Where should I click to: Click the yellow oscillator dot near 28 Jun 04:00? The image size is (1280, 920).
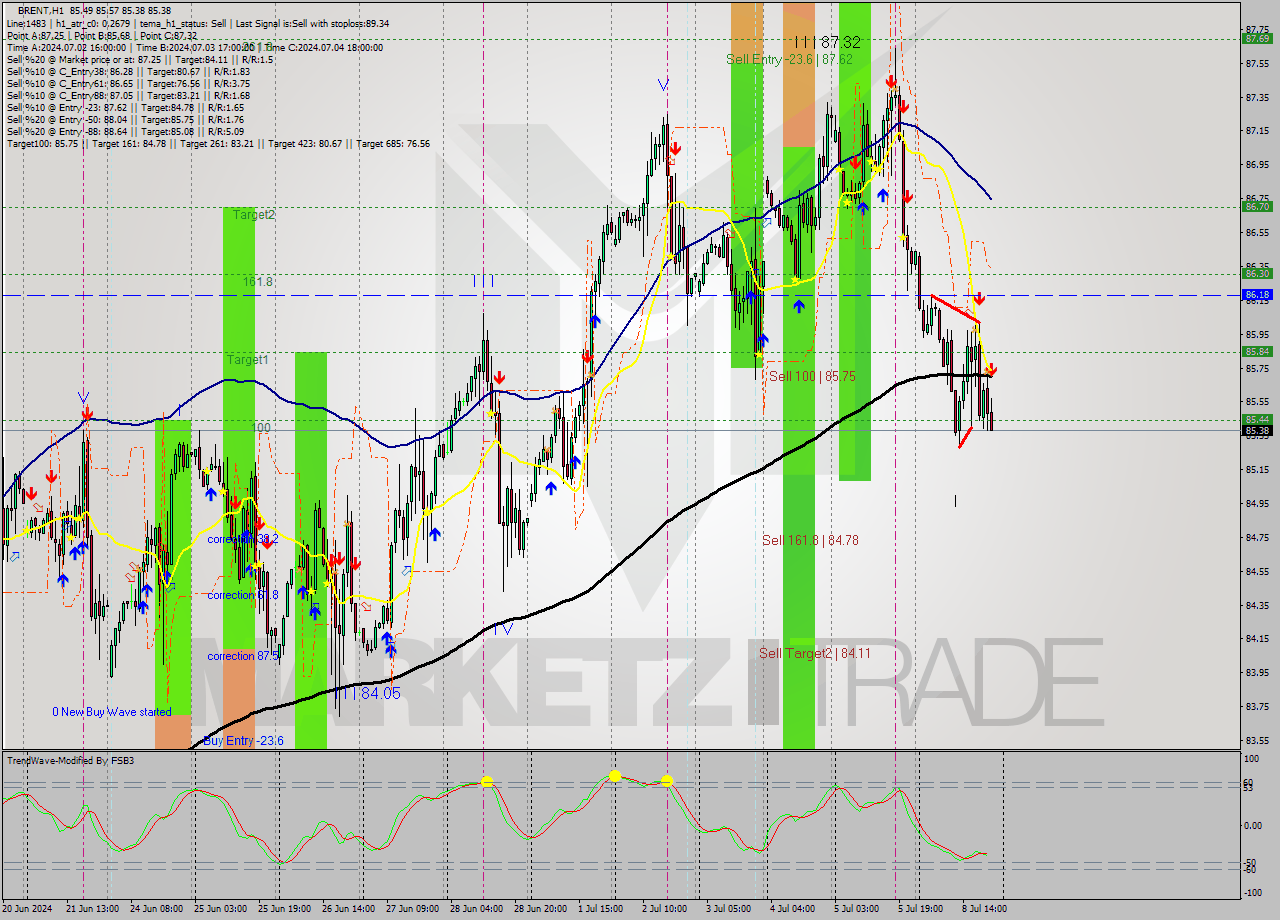tap(487, 781)
